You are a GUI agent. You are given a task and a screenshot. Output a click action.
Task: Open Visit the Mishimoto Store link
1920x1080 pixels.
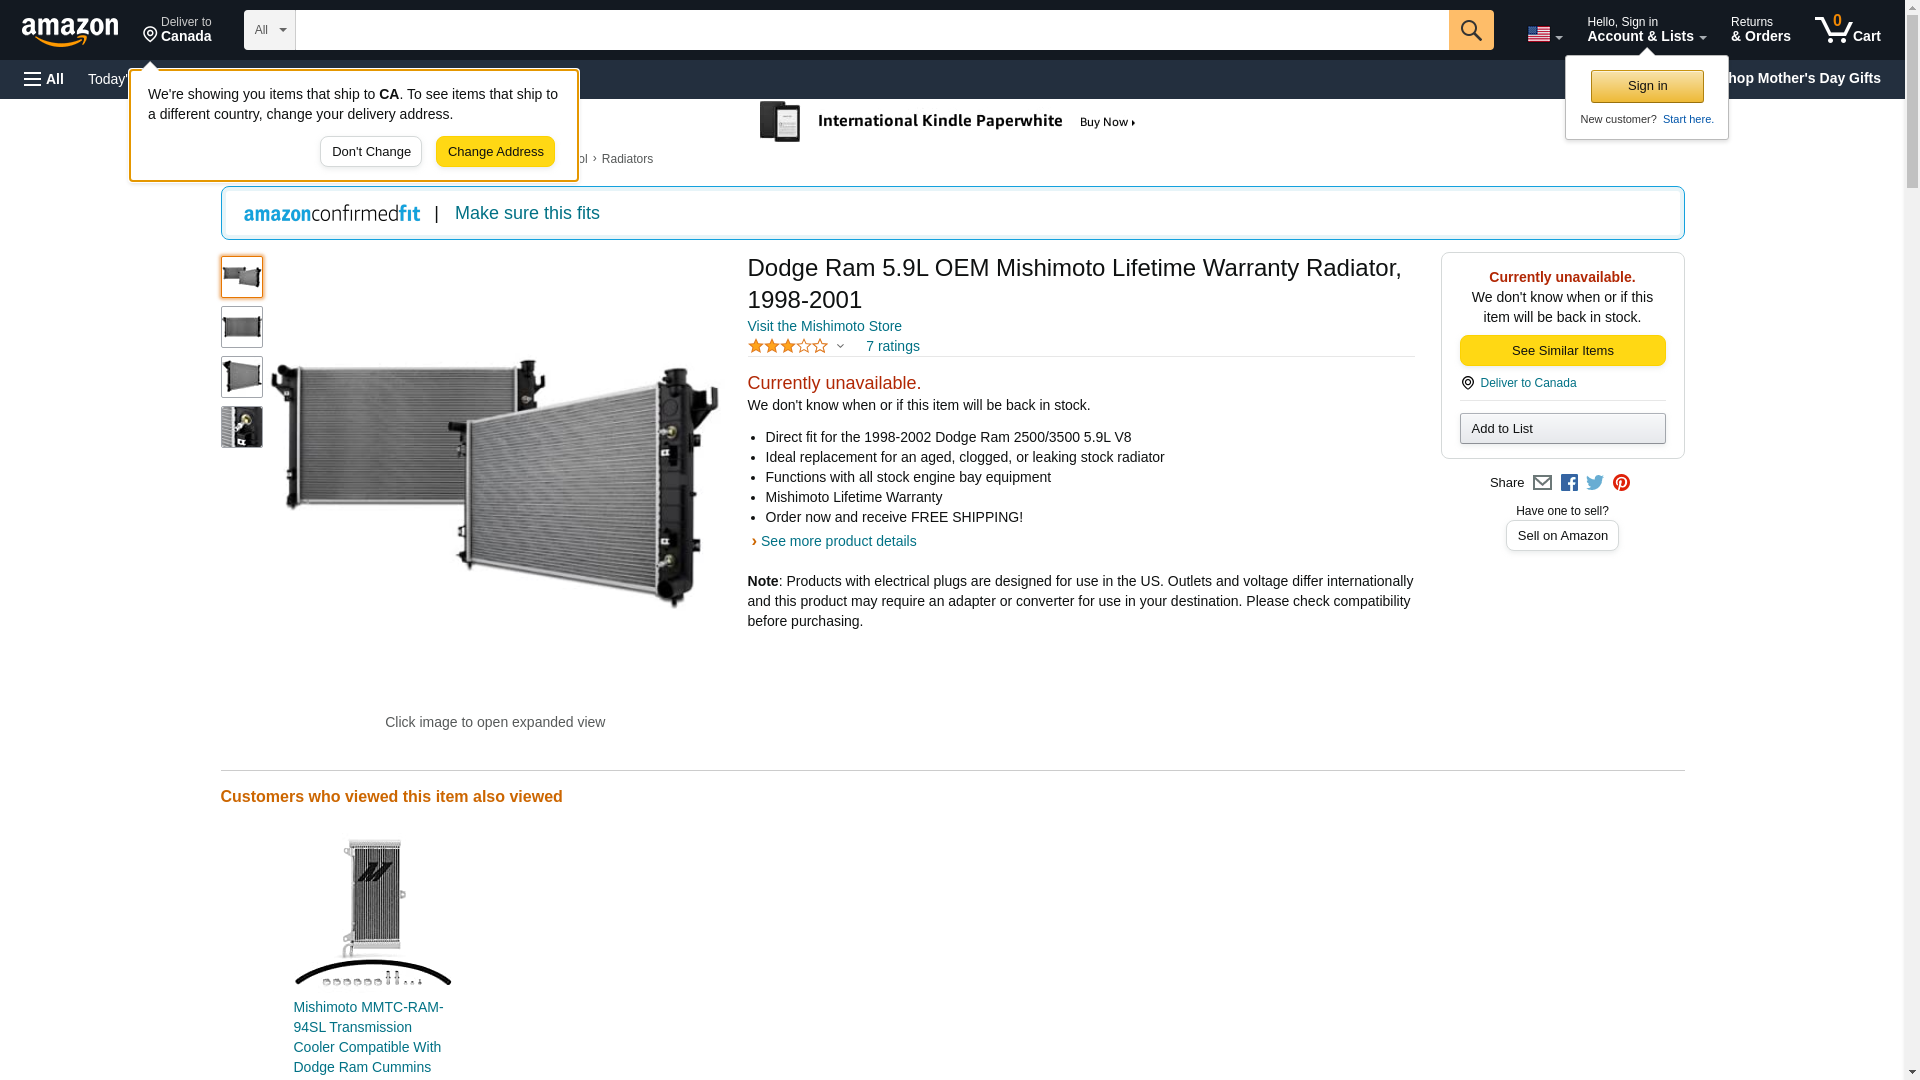click(824, 326)
